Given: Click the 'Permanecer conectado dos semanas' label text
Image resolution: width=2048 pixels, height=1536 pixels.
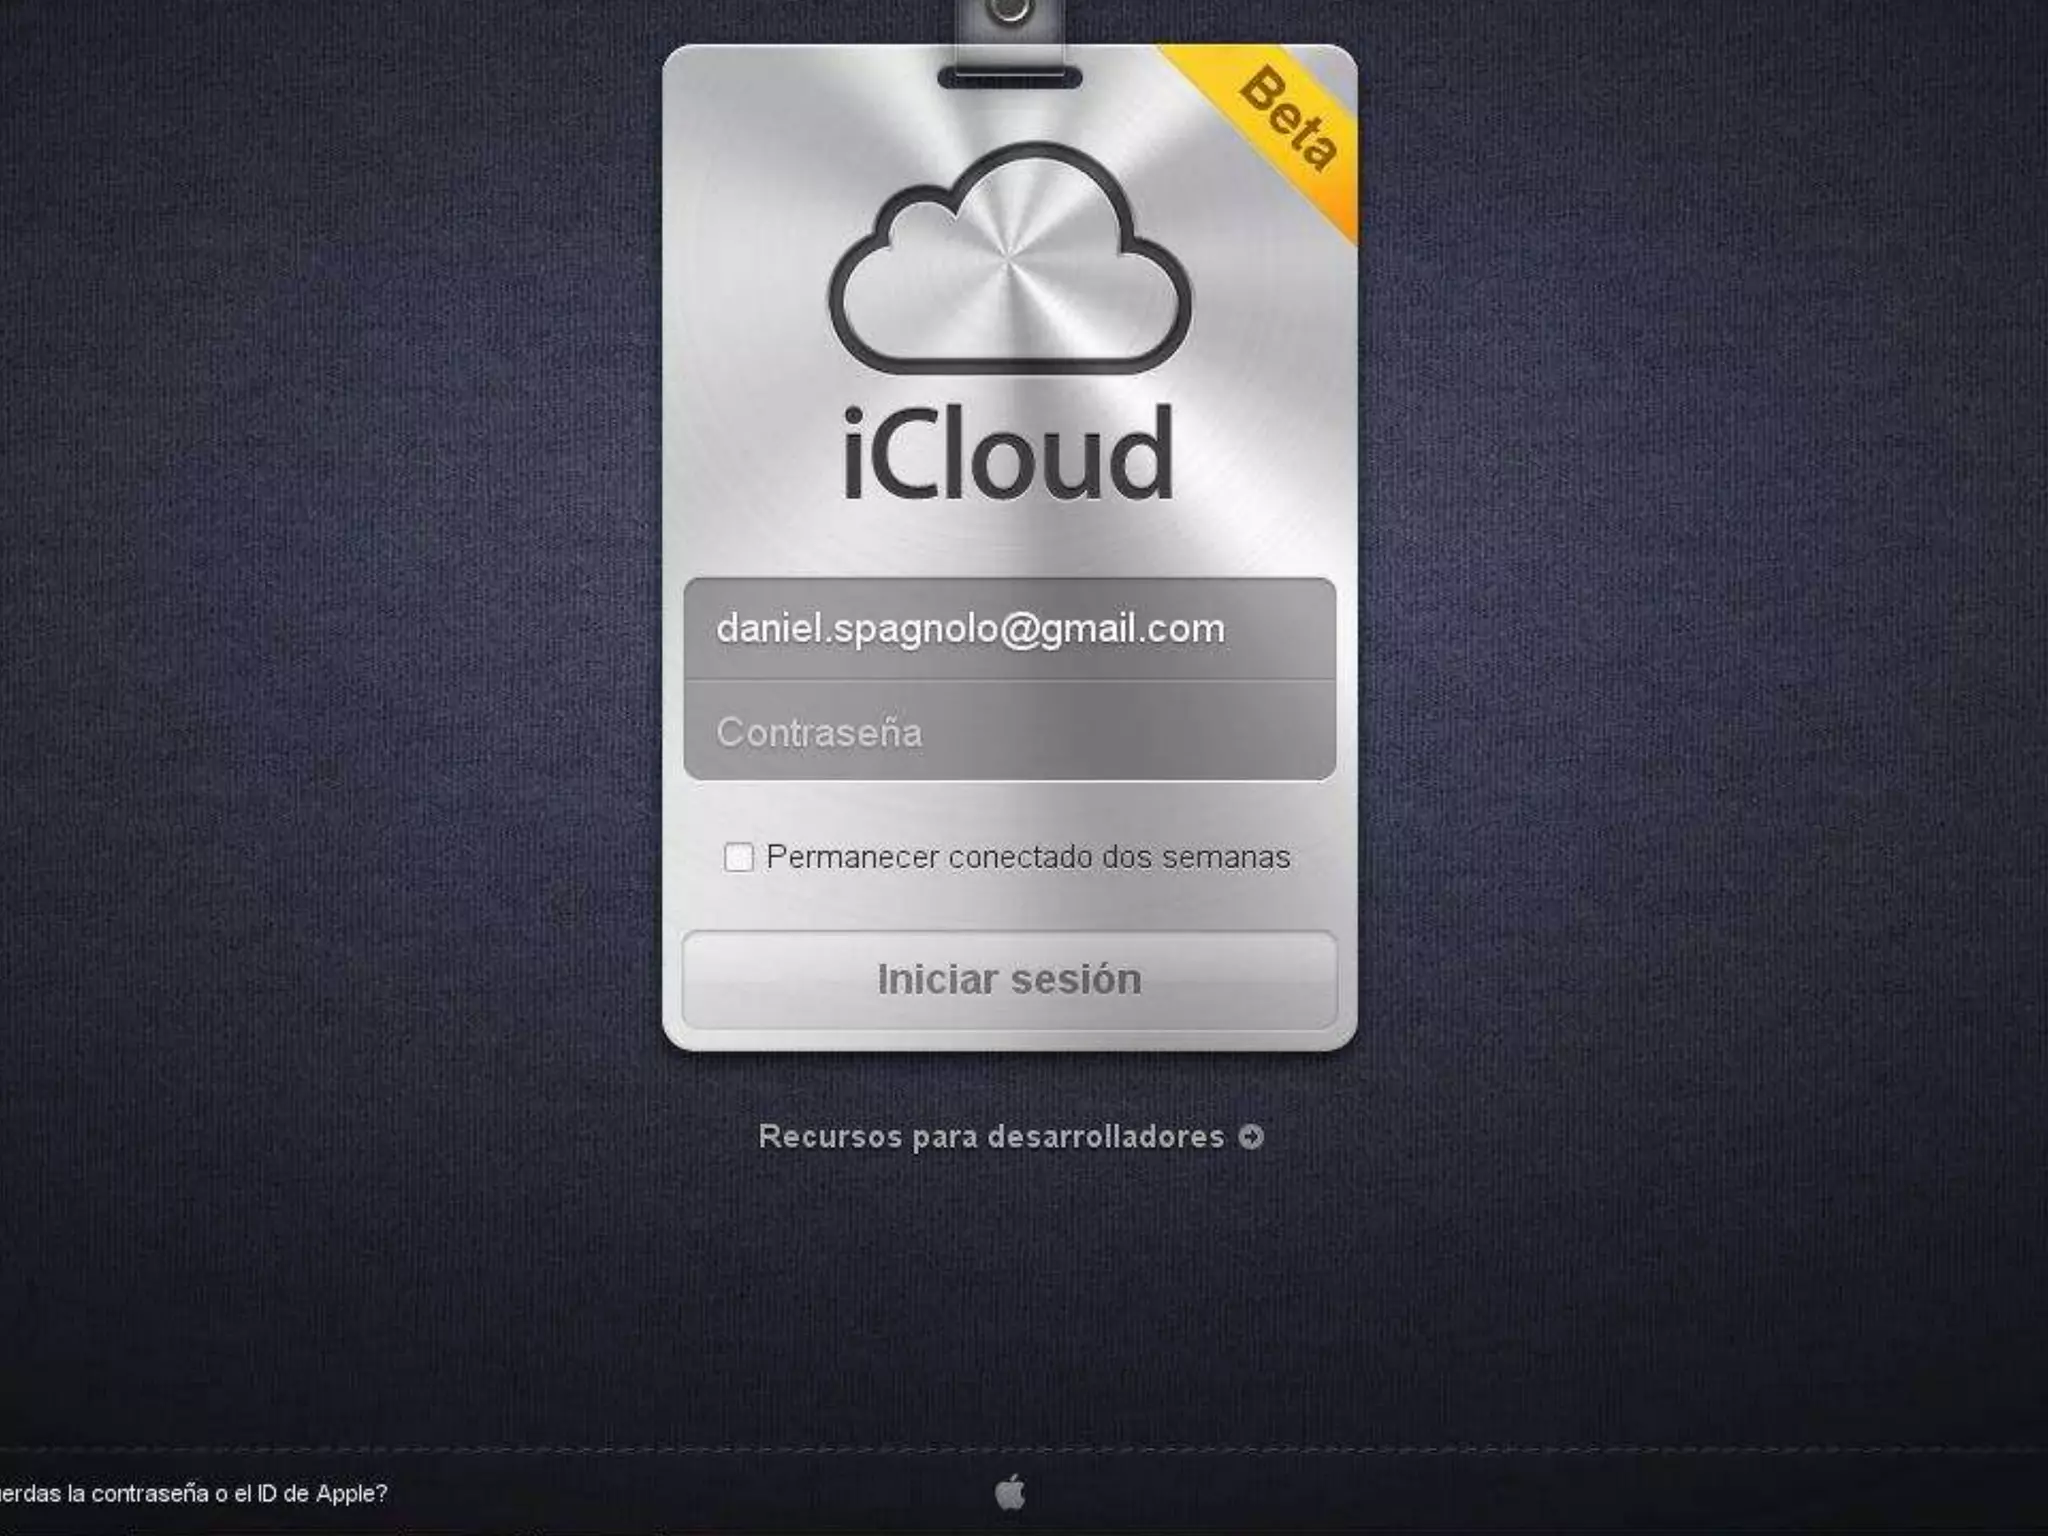Looking at the screenshot, I should click(1028, 857).
